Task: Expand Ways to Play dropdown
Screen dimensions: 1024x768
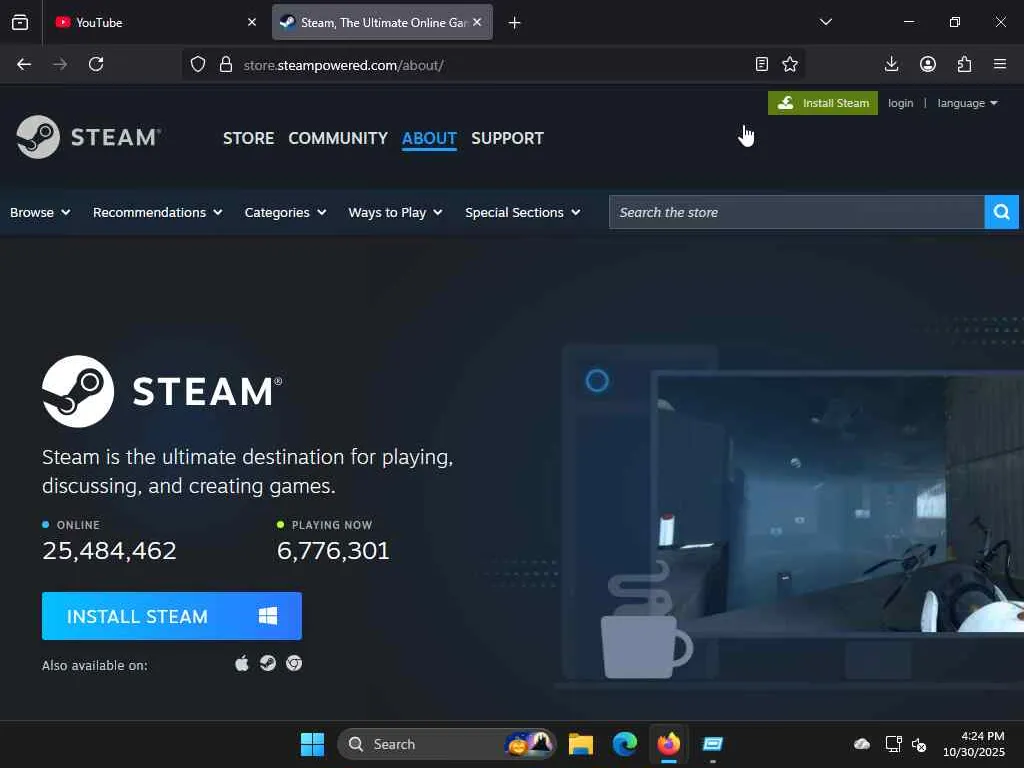Action: (395, 212)
